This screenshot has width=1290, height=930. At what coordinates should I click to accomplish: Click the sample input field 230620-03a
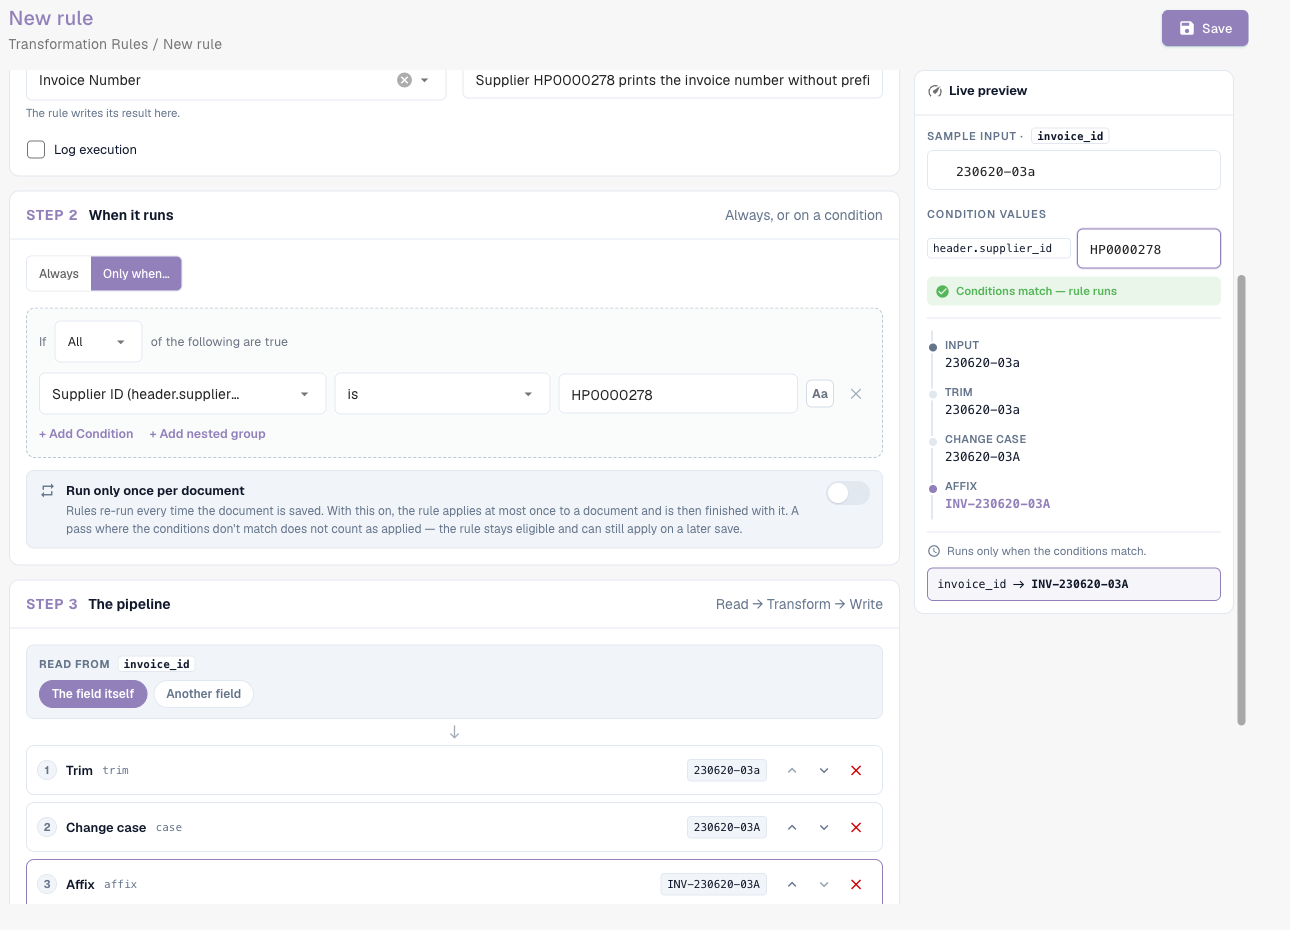point(1074,171)
